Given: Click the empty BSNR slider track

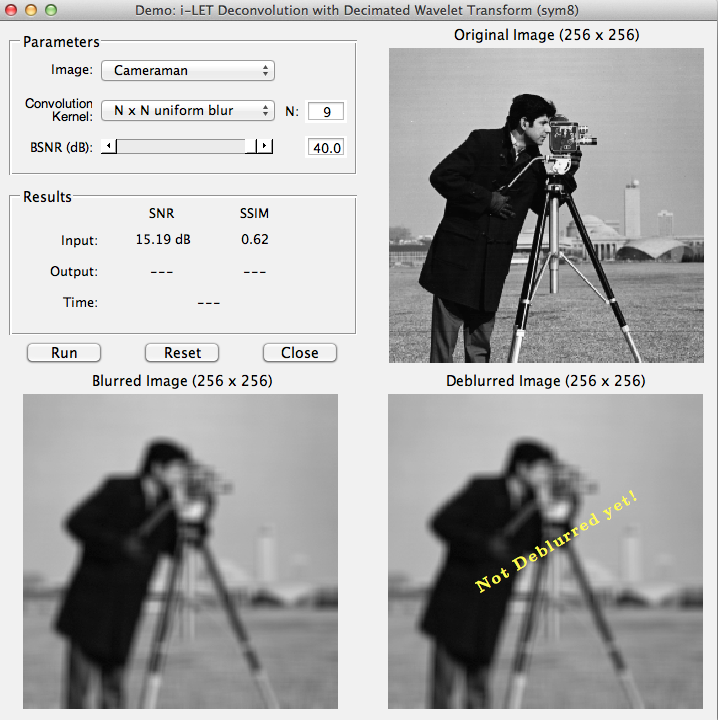Looking at the screenshot, I should pyautogui.click(x=180, y=147).
